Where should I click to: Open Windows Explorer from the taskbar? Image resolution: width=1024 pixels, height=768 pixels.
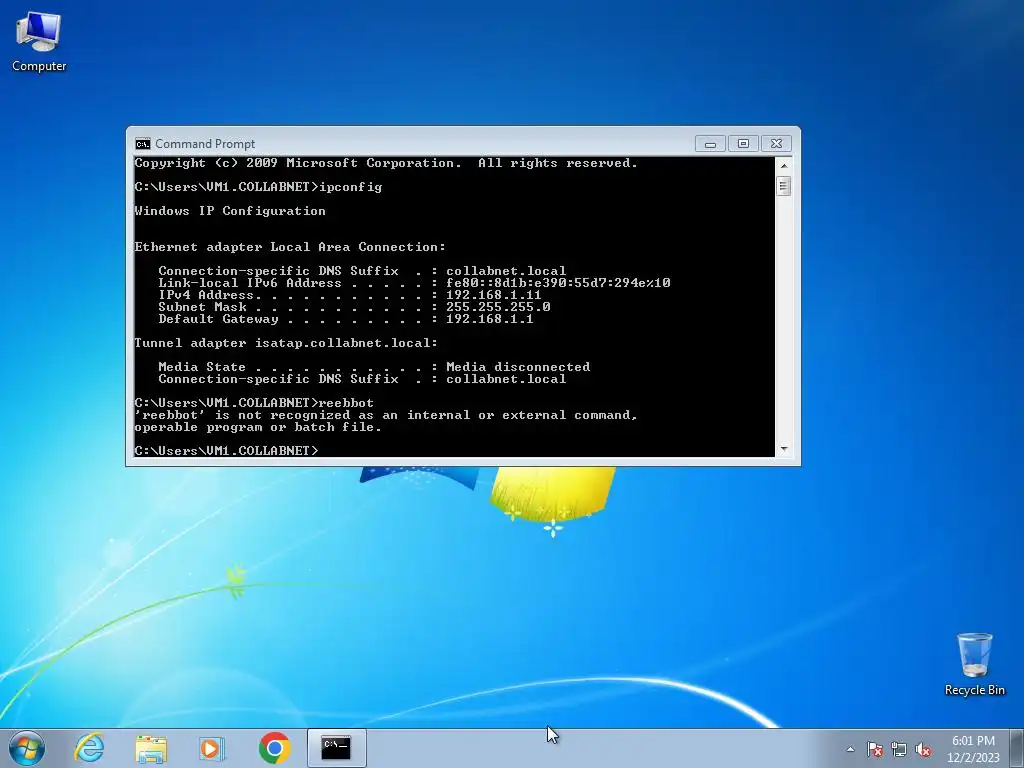[x=151, y=748]
